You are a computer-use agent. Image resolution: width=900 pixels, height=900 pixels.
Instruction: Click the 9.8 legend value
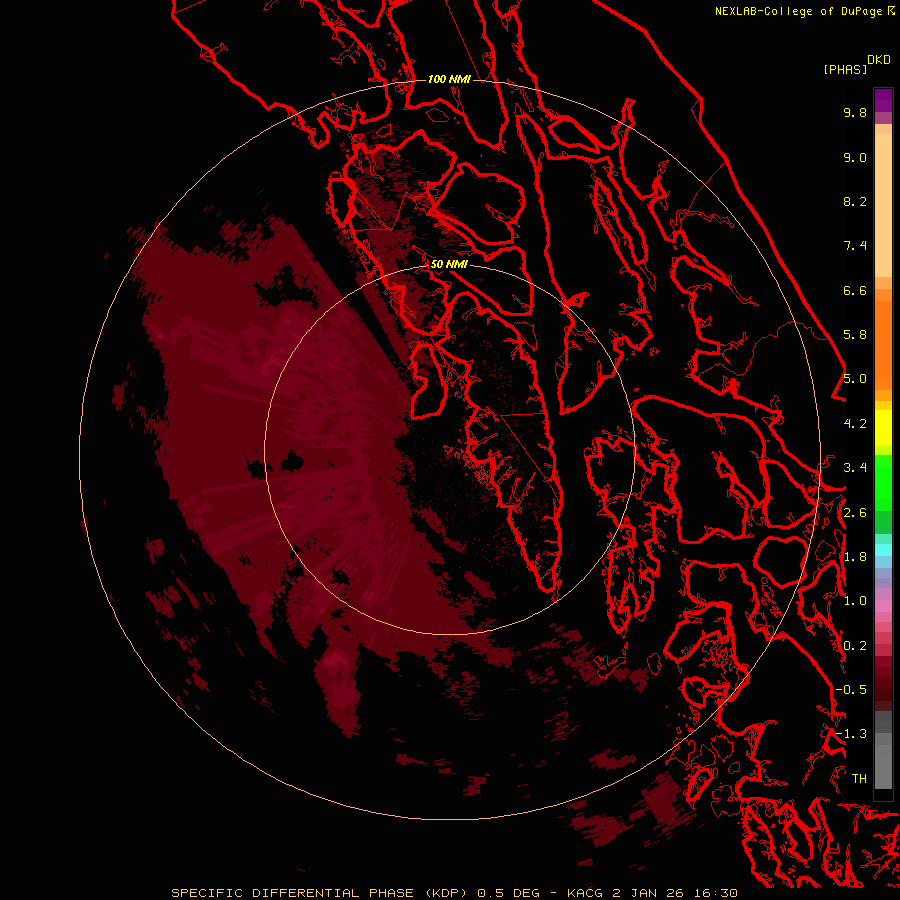click(x=855, y=112)
